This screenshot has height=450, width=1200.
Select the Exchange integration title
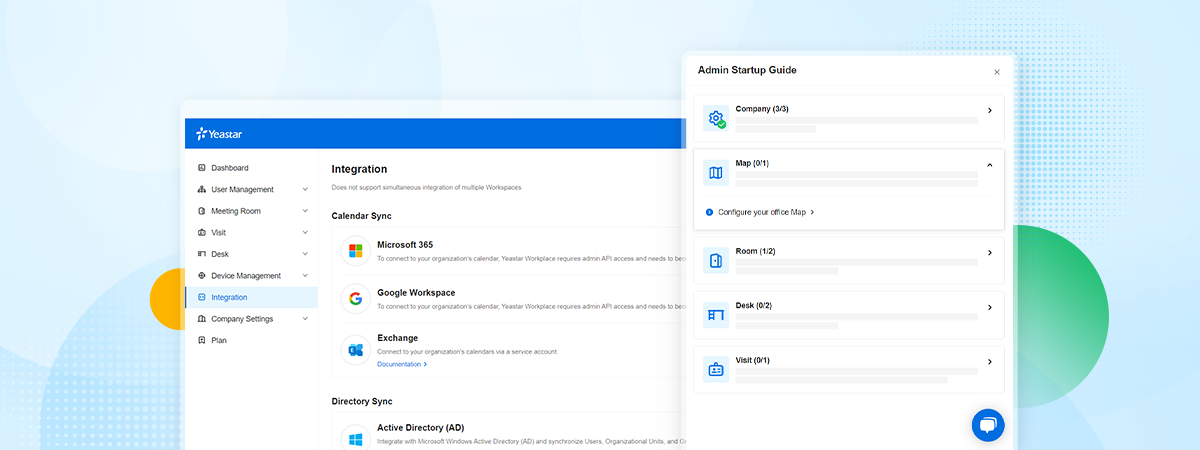[x=397, y=338]
